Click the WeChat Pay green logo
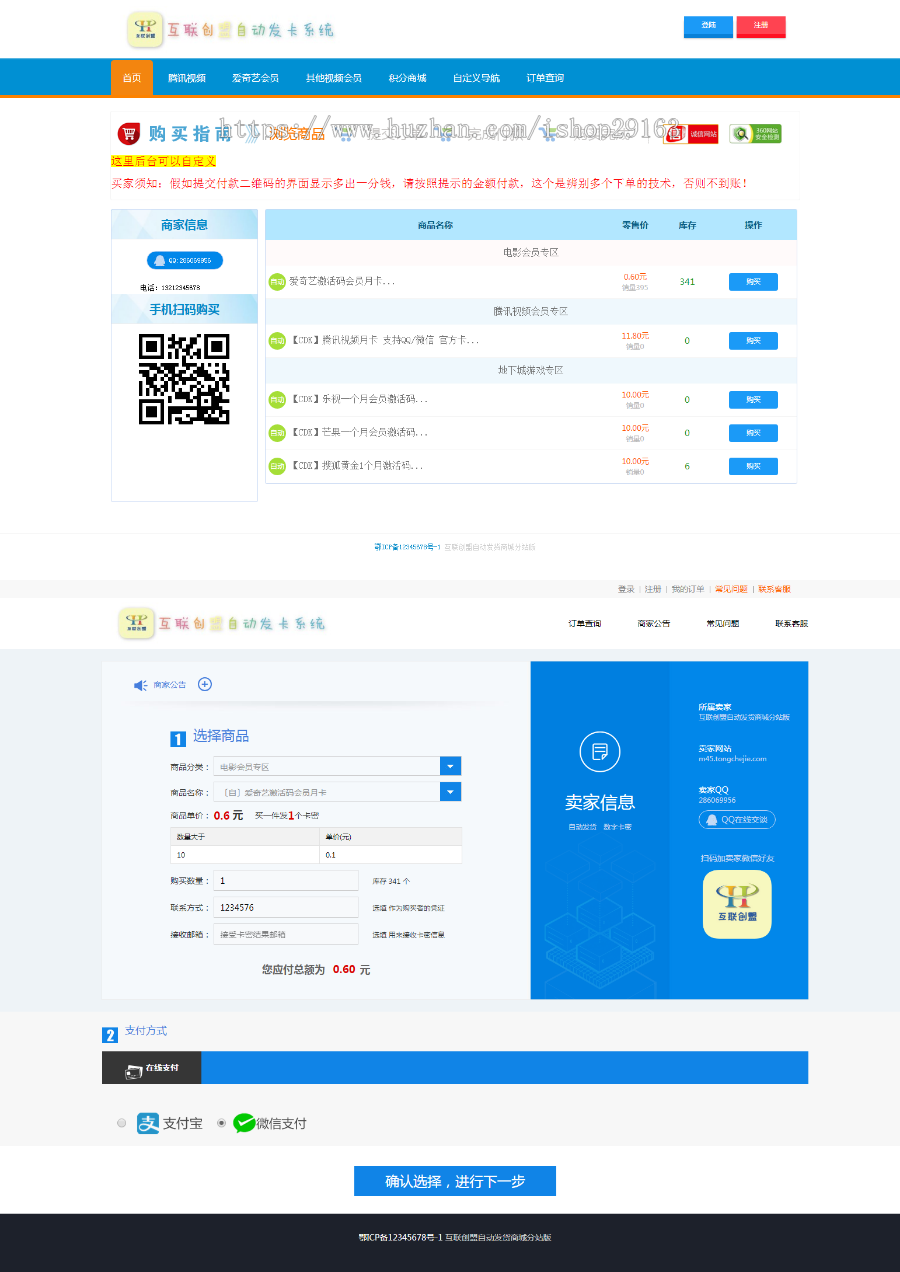The width and height of the screenshot is (900, 1272). [x=244, y=1123]
